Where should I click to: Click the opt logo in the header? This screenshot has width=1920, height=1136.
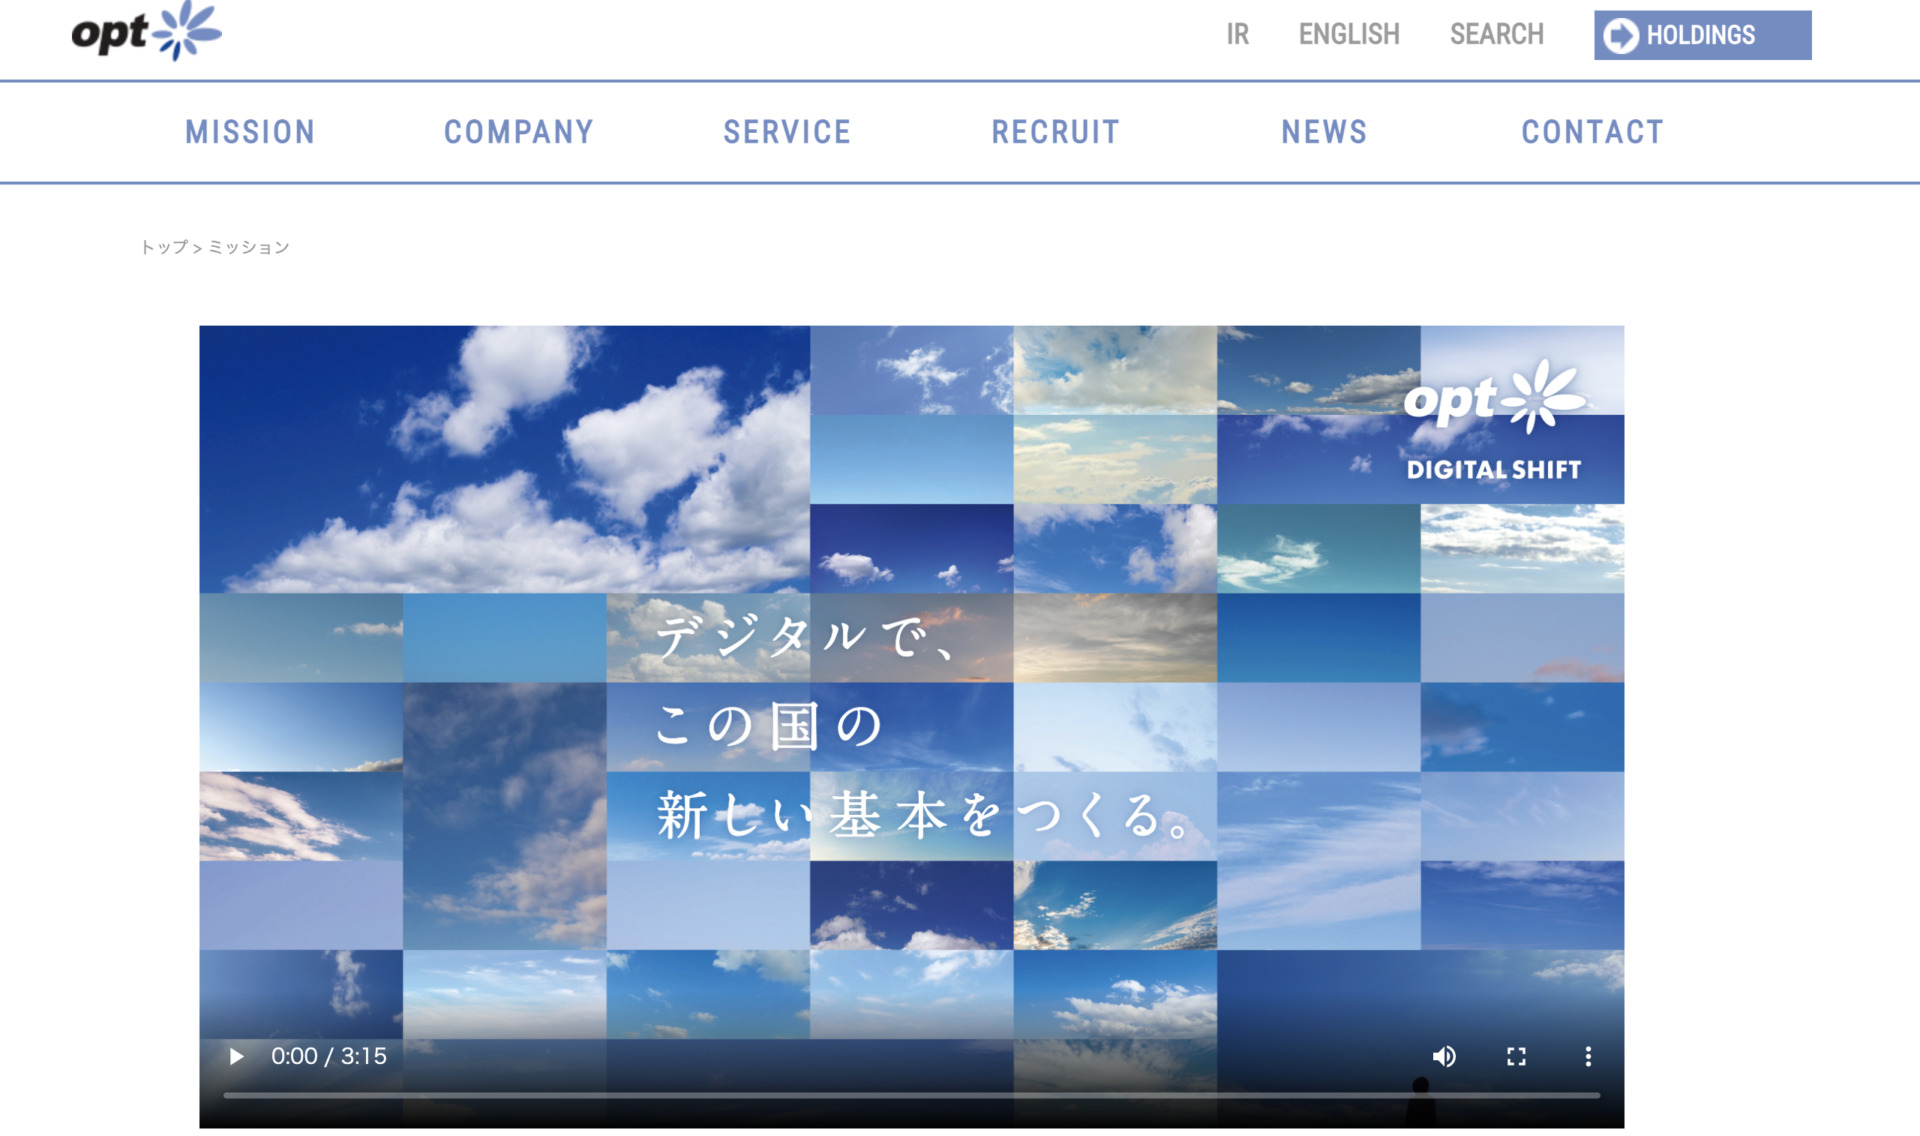click(147, 32)
